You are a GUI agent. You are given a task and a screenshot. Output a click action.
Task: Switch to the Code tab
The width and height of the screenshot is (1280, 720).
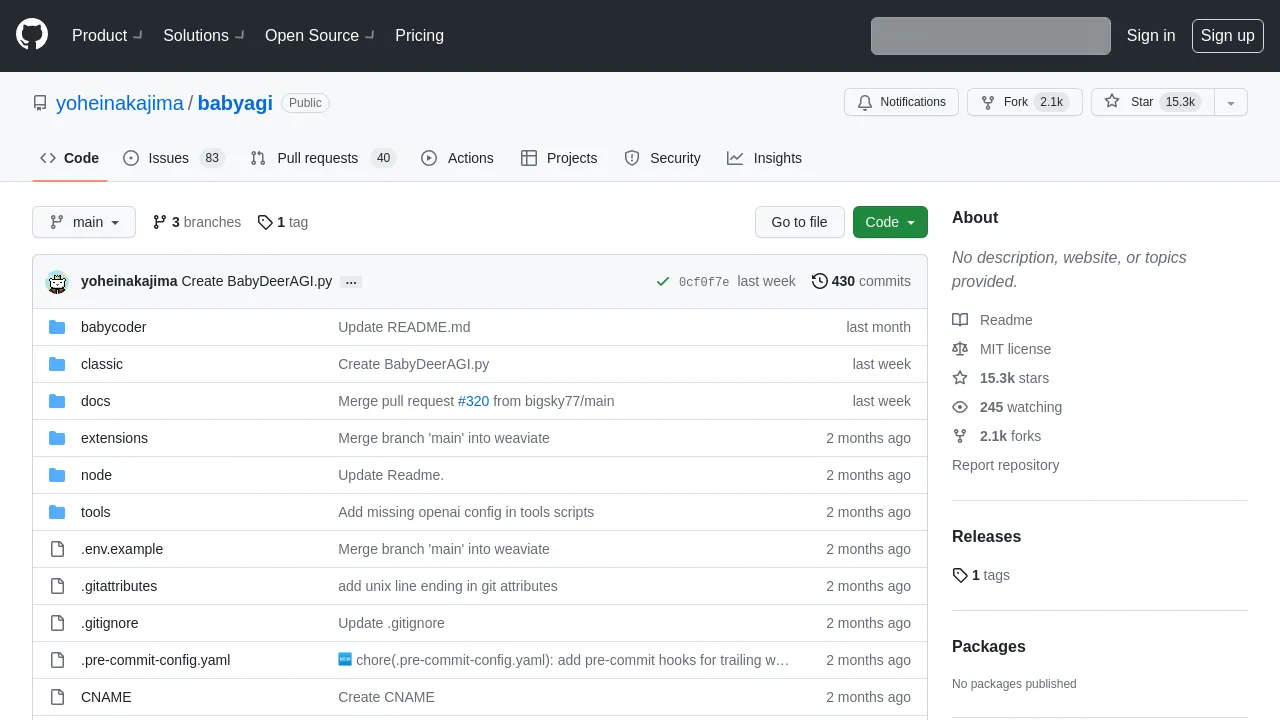point(70,158)
